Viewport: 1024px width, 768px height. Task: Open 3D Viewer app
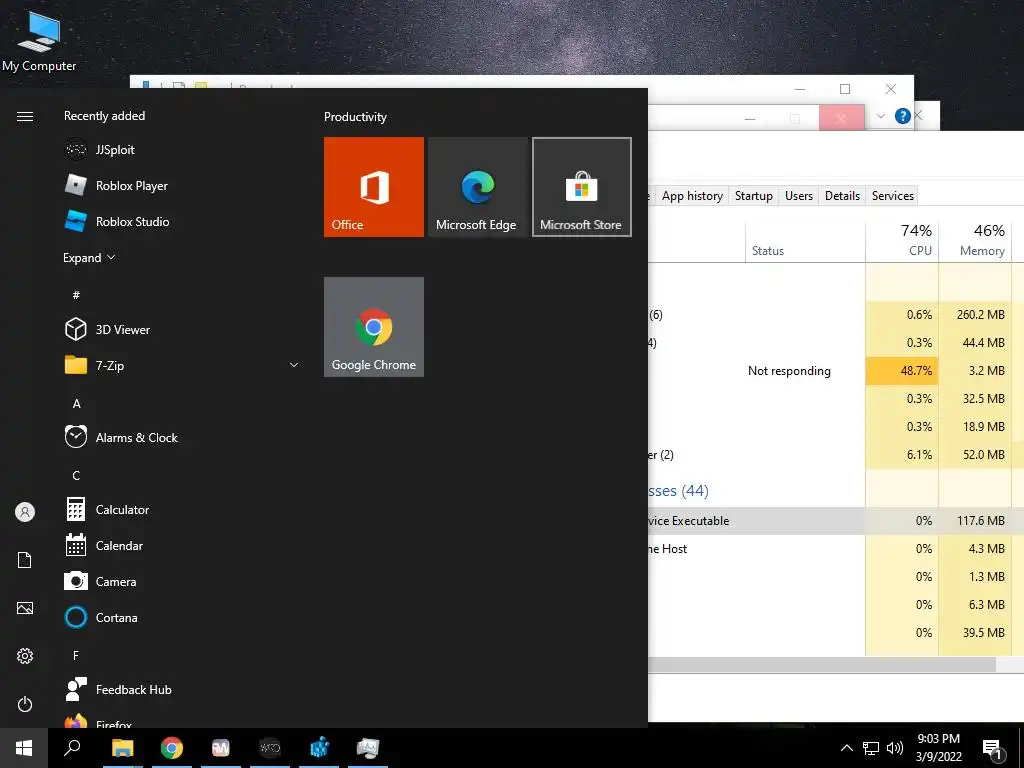click(x=183, y=329)
